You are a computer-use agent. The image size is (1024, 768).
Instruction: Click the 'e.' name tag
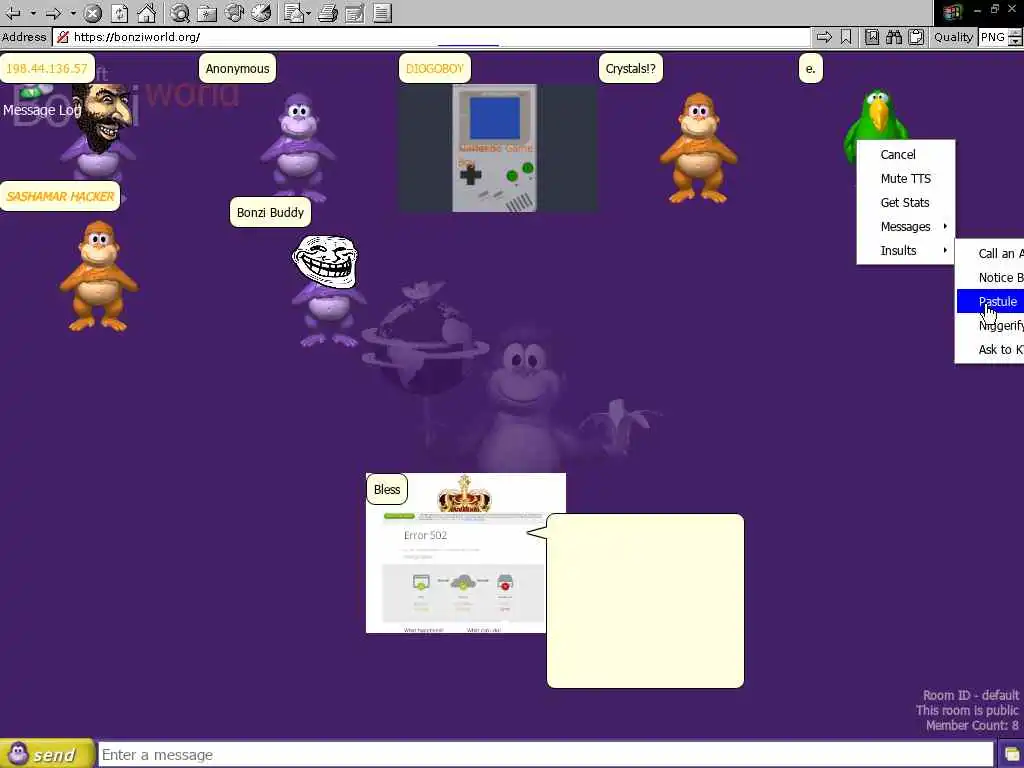point(810,69)
